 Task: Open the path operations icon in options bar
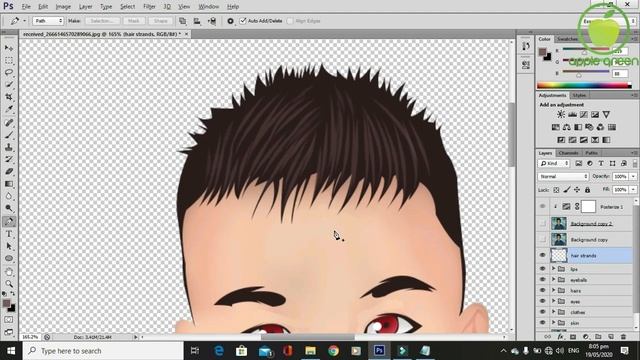click(x=182, y=21)
